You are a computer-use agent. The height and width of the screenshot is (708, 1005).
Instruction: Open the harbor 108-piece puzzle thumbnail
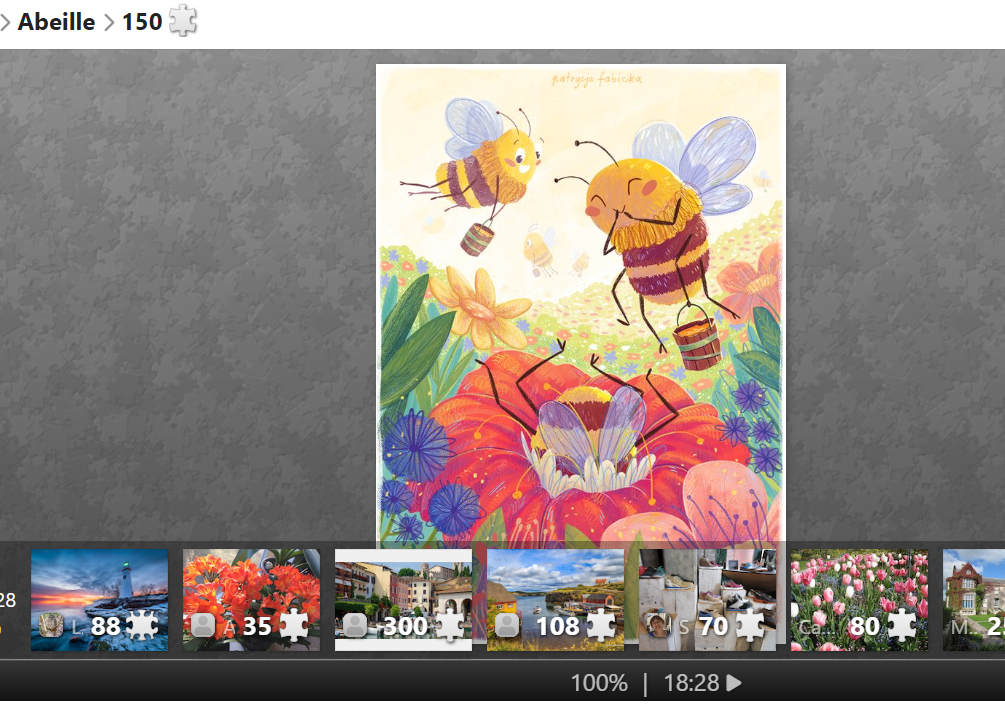pyautogui.click(x=555, y=600)
